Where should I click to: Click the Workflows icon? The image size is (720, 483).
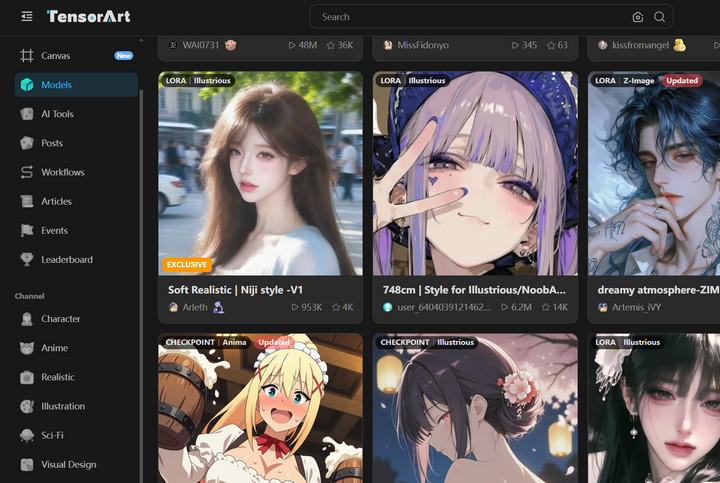[x=27, y=172]
